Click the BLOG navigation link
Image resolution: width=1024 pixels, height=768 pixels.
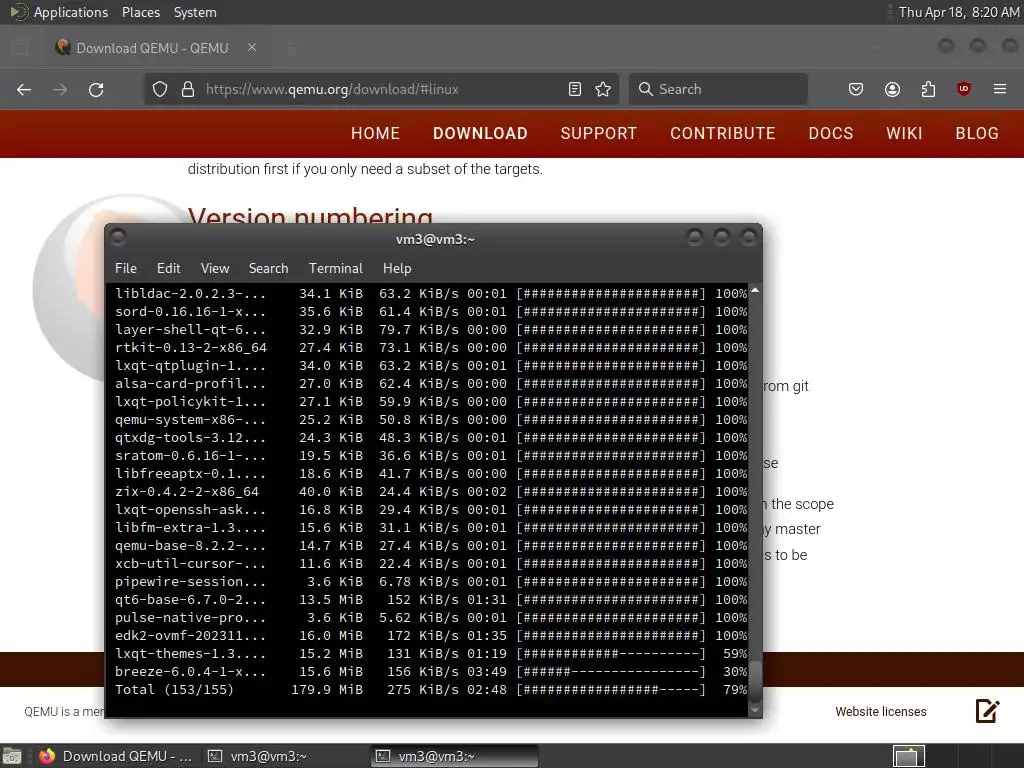click(x=977, y=133)
